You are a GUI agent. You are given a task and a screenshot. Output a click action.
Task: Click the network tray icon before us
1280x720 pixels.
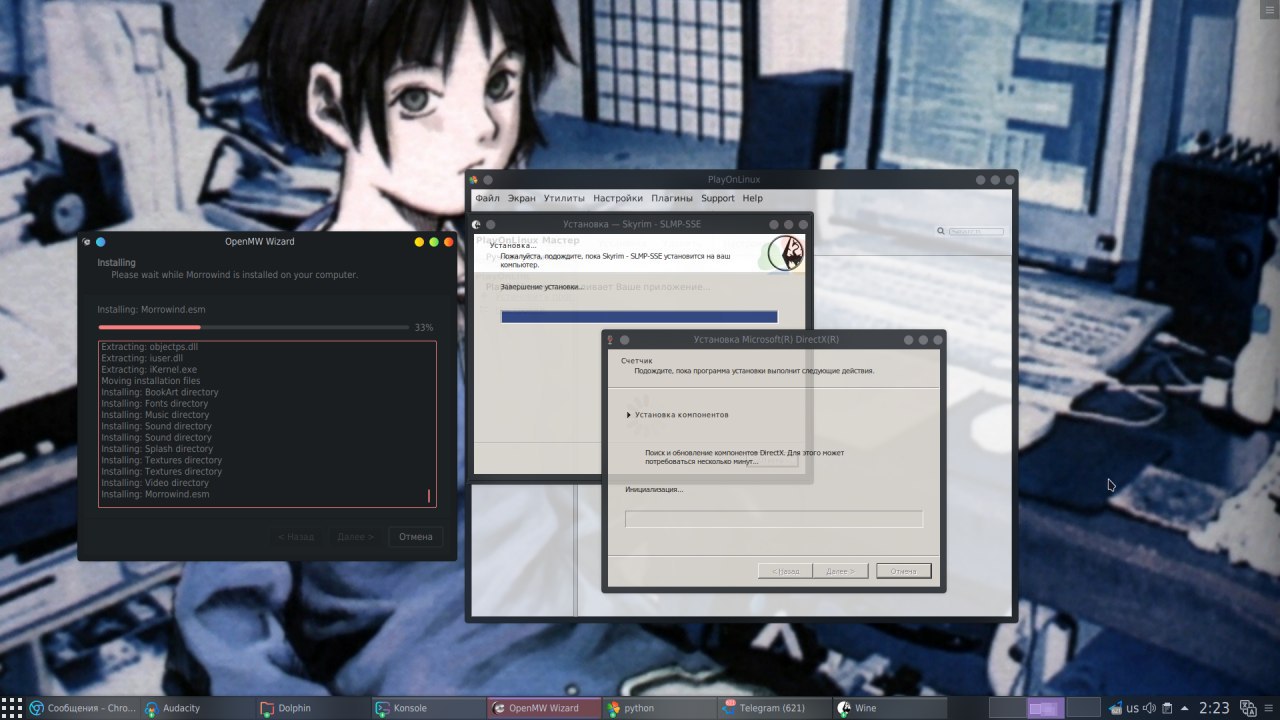coord(1116,708)
